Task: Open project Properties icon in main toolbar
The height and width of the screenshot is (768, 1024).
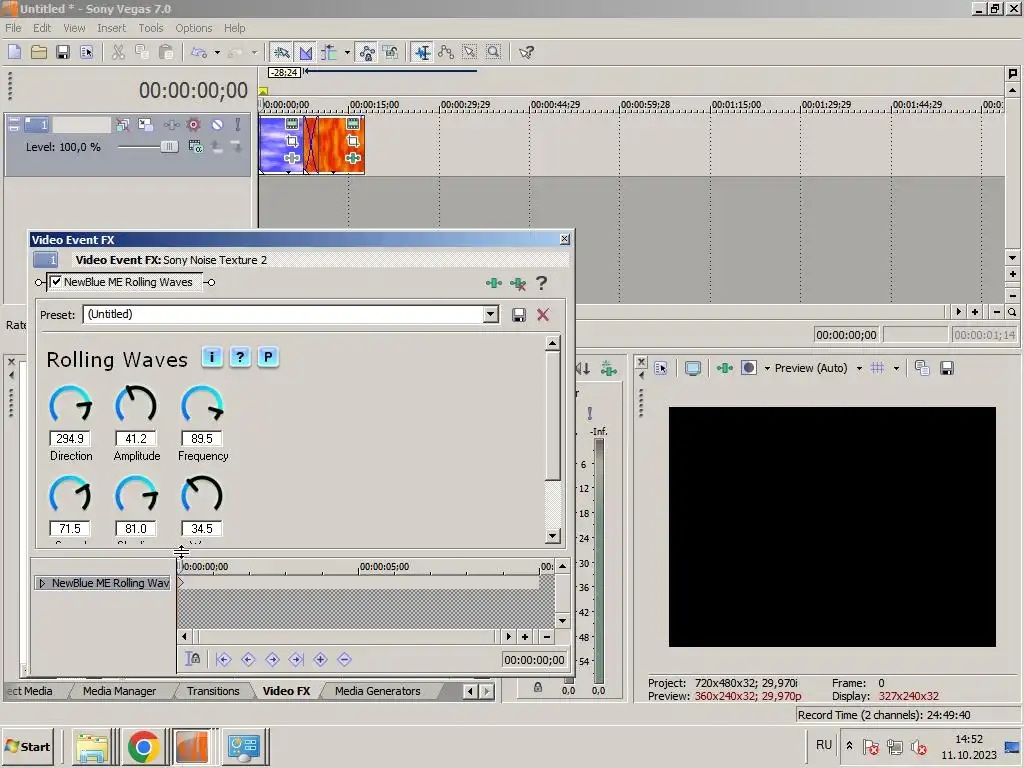Action: [86, 52]
